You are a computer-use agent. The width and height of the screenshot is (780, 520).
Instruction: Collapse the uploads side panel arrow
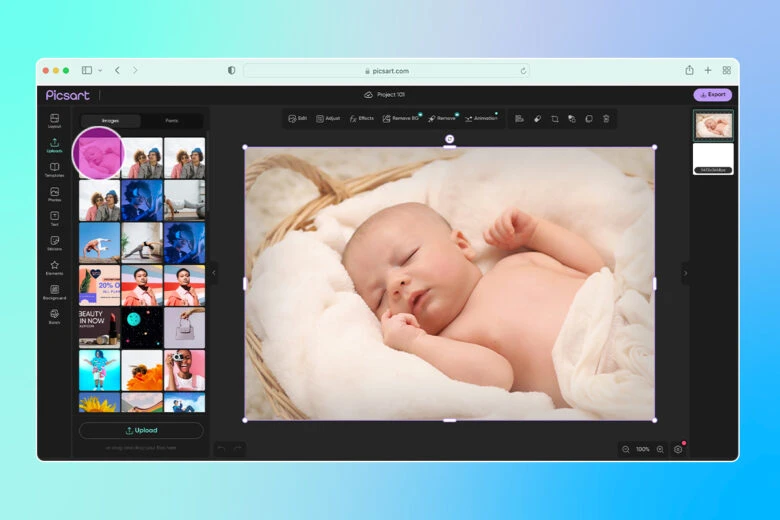point(214,273)
